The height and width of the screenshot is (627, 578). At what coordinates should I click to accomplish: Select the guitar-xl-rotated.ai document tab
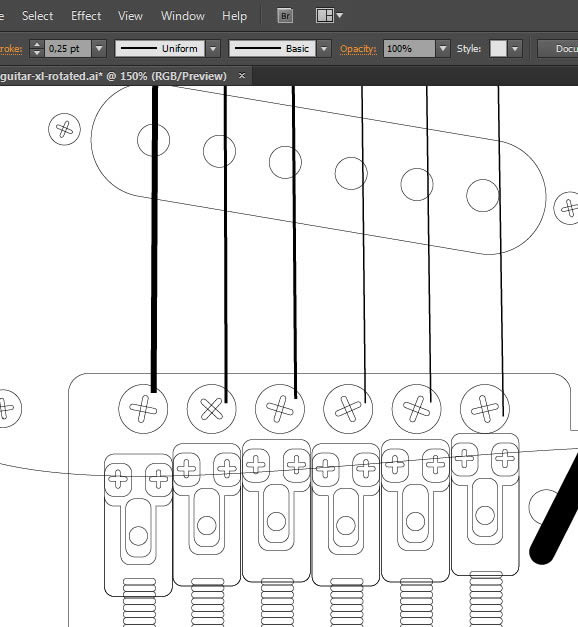pyautogui.click(x=114, y=76)
